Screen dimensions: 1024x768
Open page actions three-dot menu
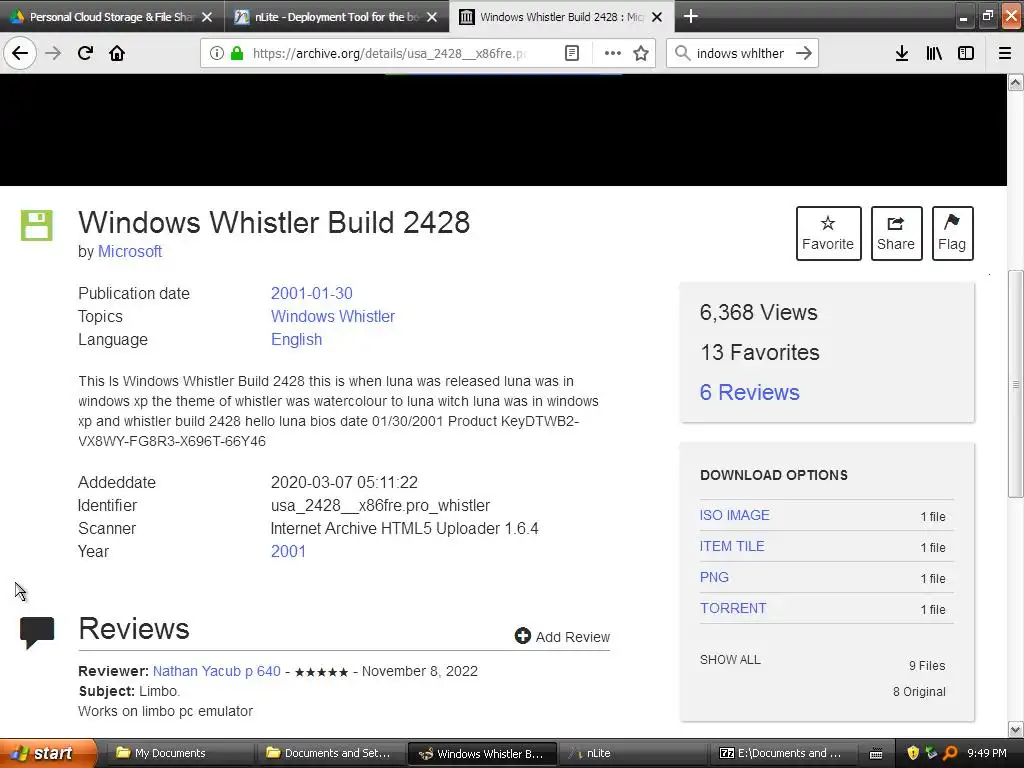[x=613, y=53]
